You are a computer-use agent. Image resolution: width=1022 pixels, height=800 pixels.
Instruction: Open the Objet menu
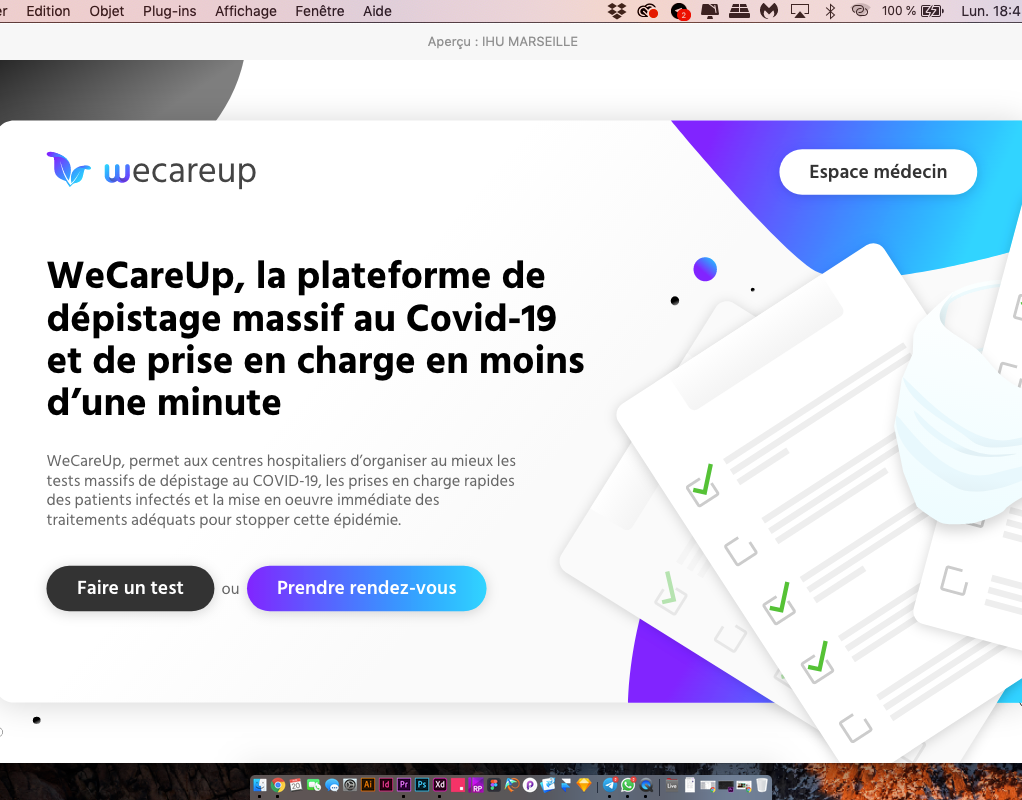click(x=107, y=11)
